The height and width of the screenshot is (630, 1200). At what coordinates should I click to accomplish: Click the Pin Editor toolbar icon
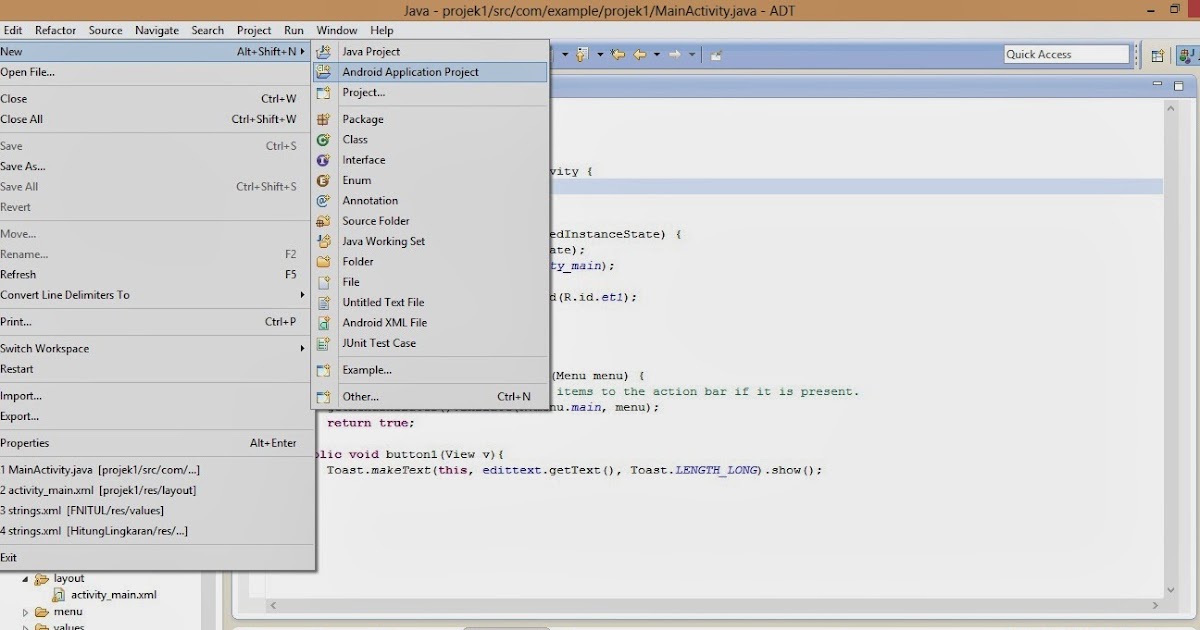tap(716, 55)
